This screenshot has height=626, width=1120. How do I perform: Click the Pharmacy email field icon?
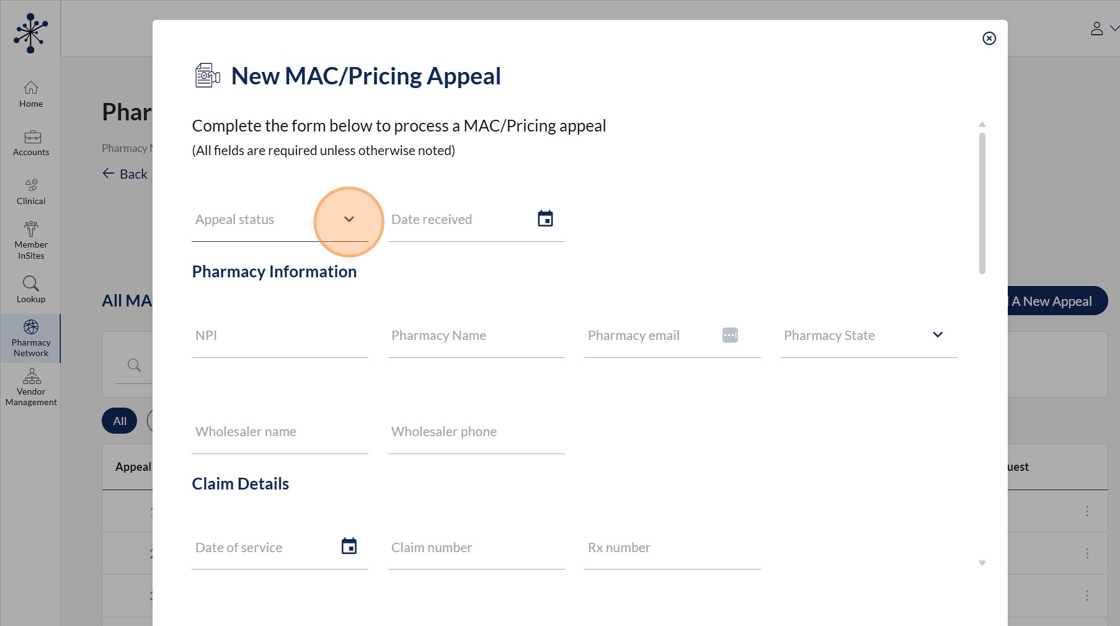730,335
